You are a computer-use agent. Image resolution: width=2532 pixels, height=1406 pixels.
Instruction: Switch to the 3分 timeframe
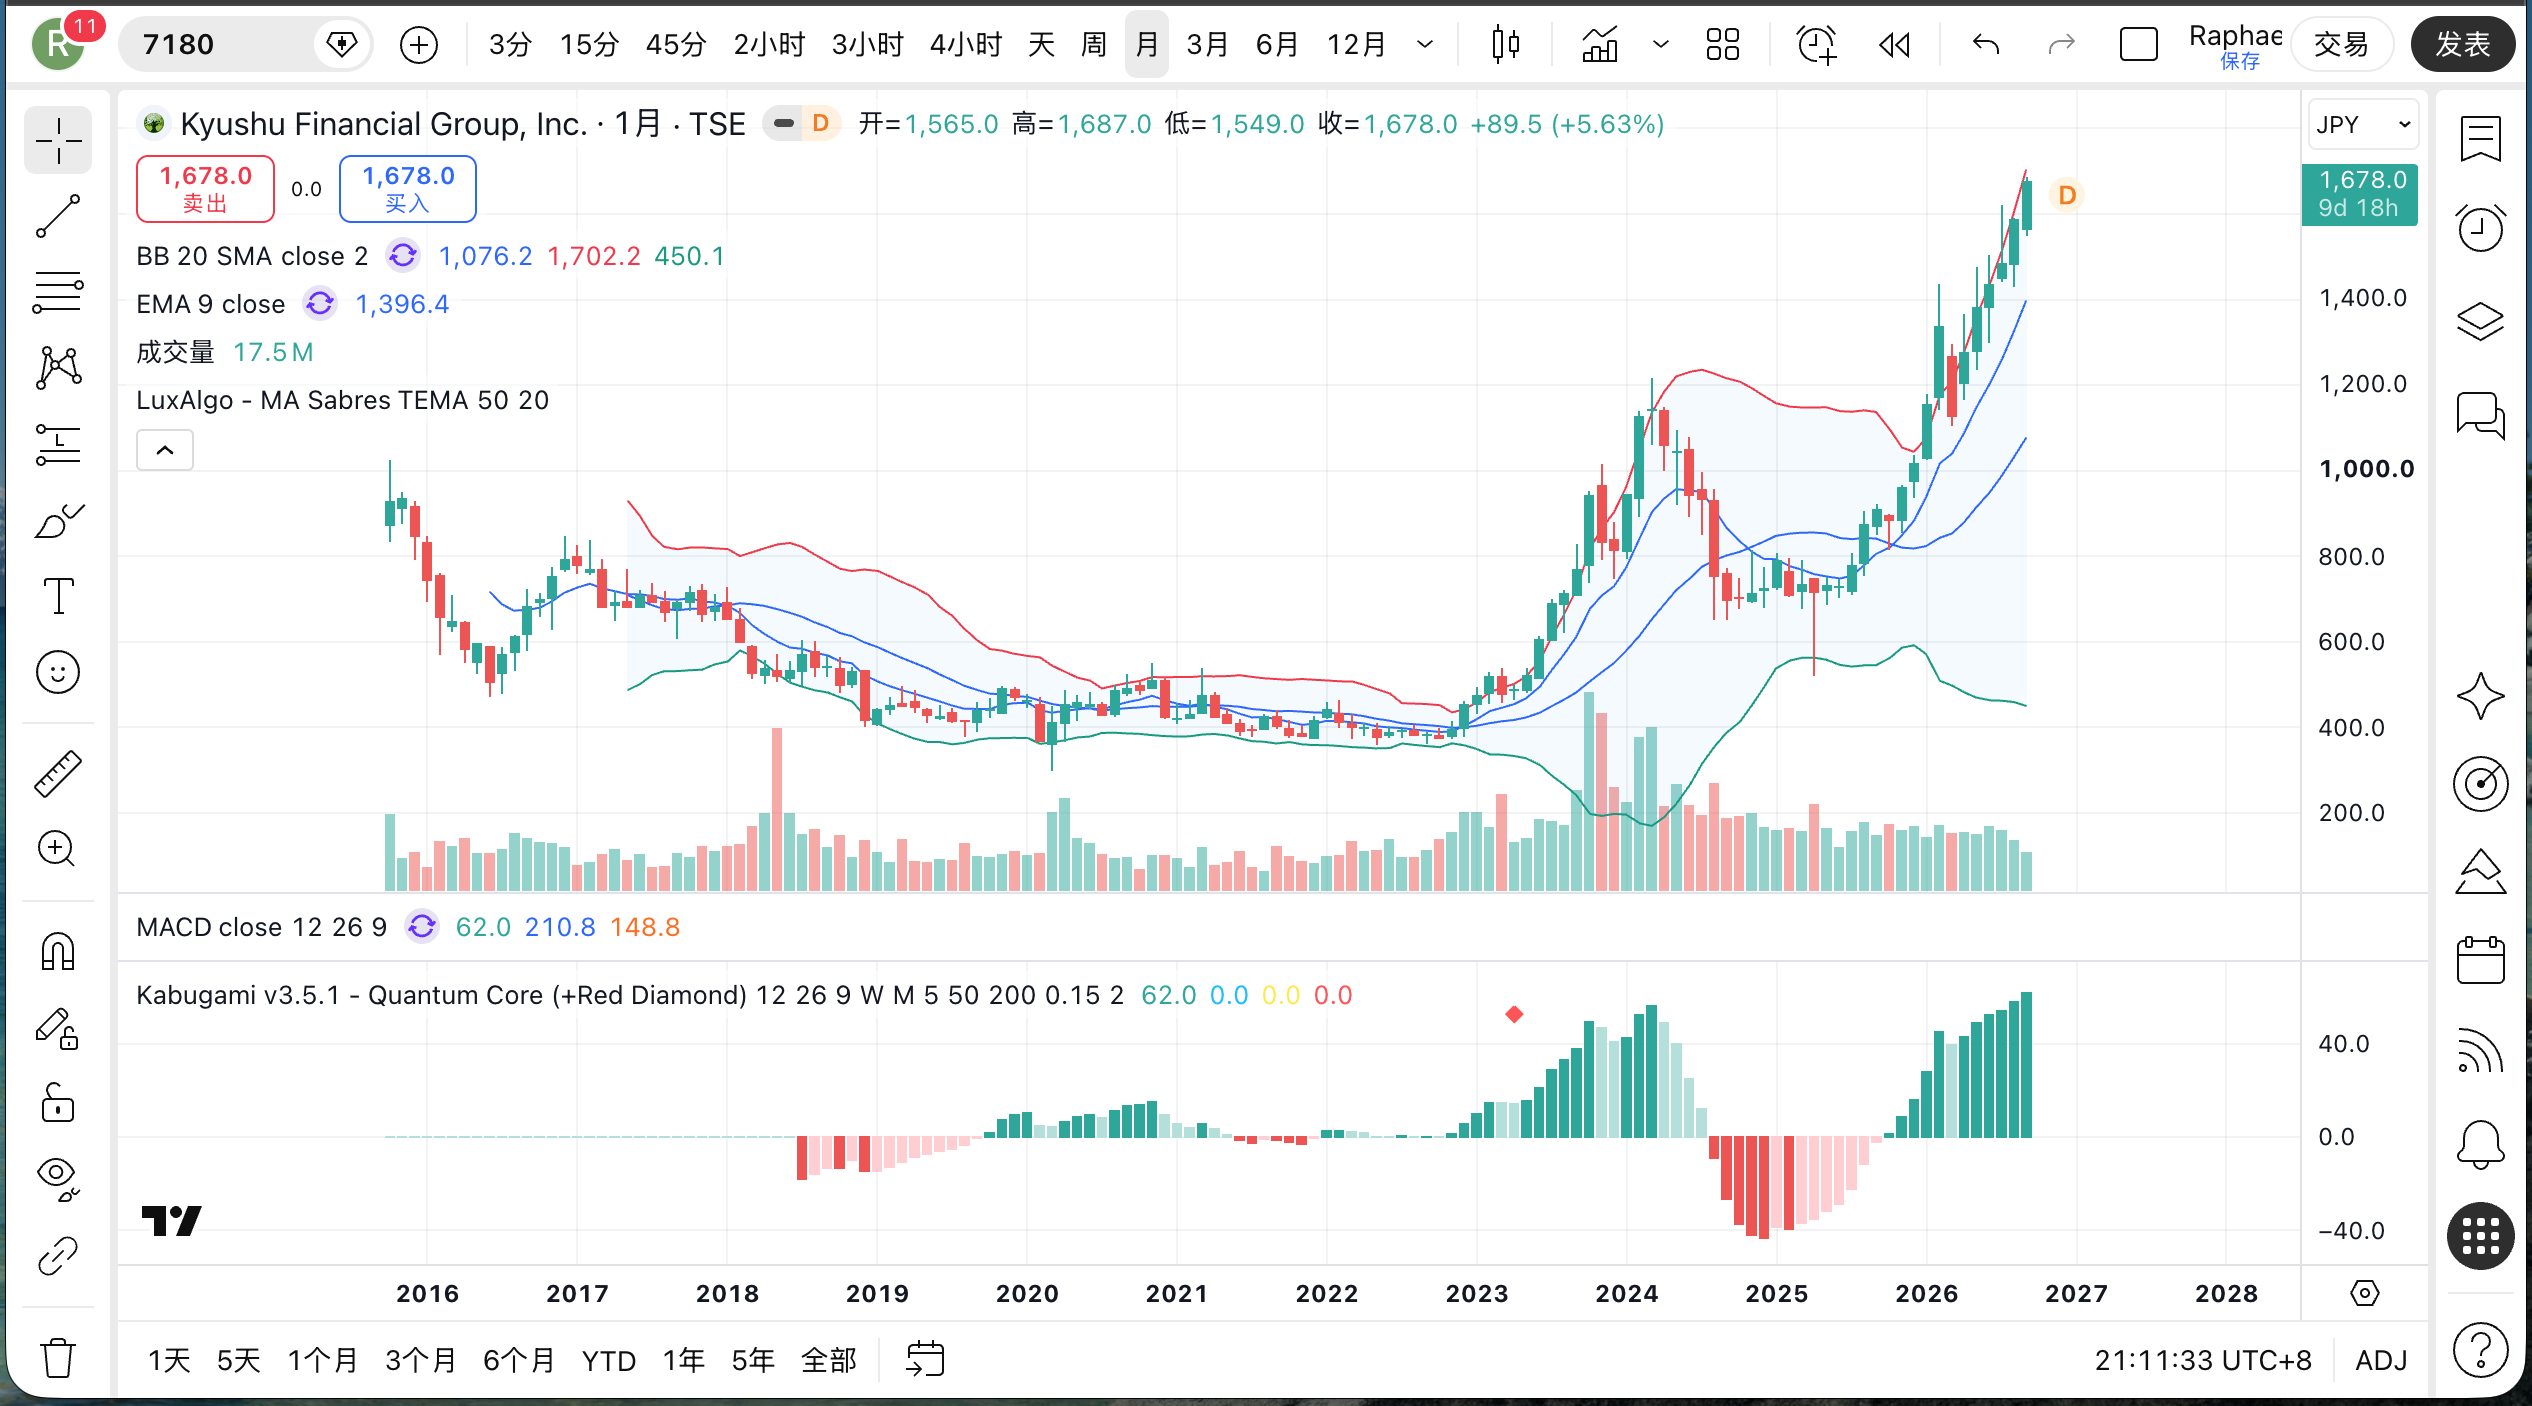pyautogui.click(x=510, y=45)
